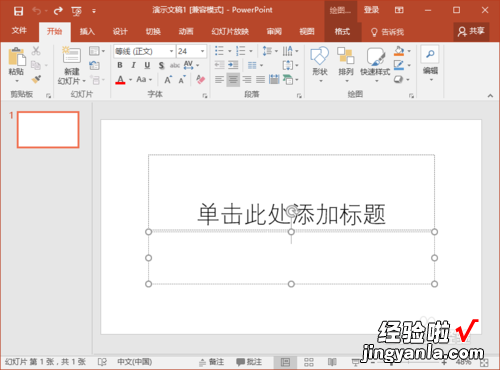The width and height of the screenshot is (500, 370).
Task: Switch to the 切换 tab
Action: coord(153,32)
